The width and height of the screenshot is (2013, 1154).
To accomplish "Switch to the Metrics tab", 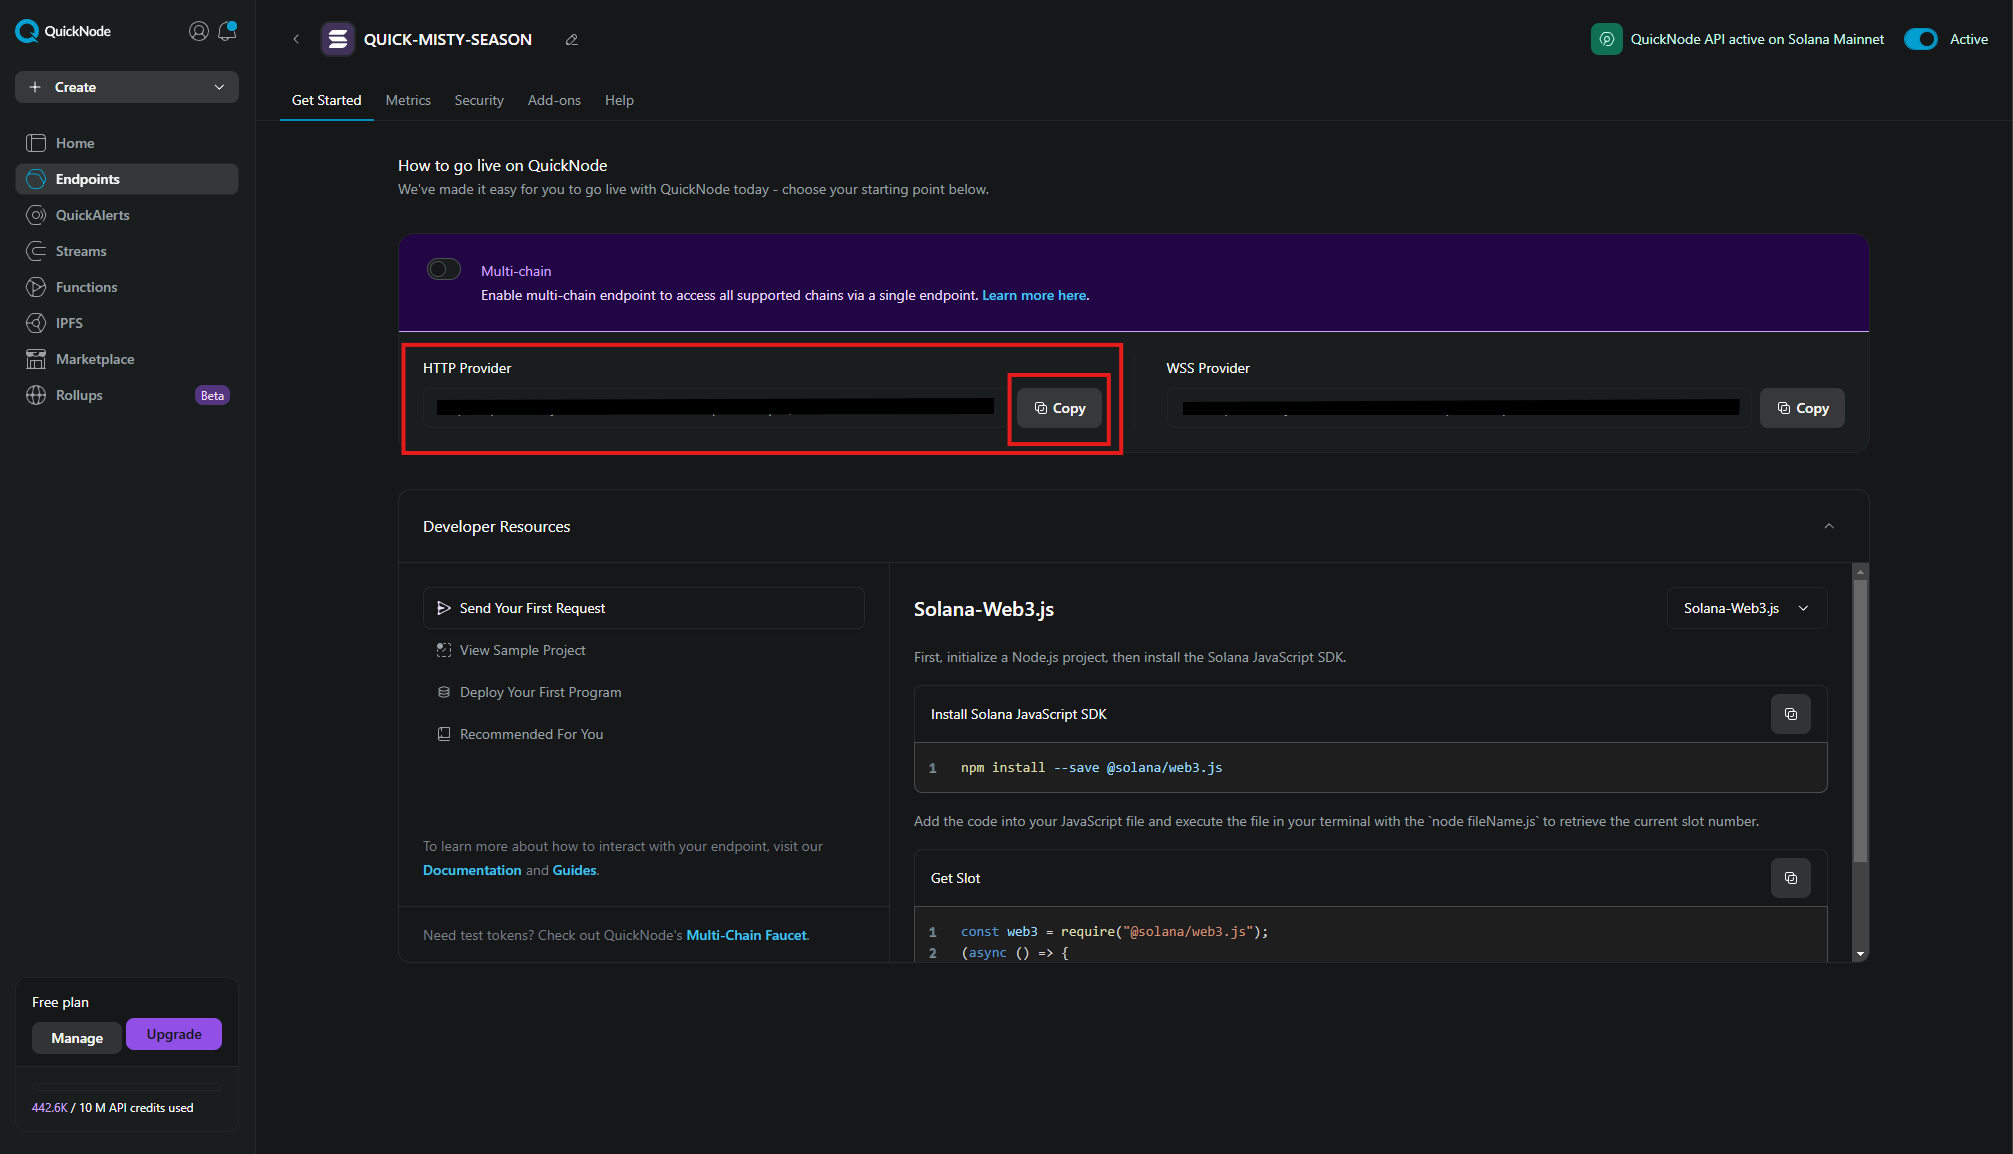I will pos(408,100).
